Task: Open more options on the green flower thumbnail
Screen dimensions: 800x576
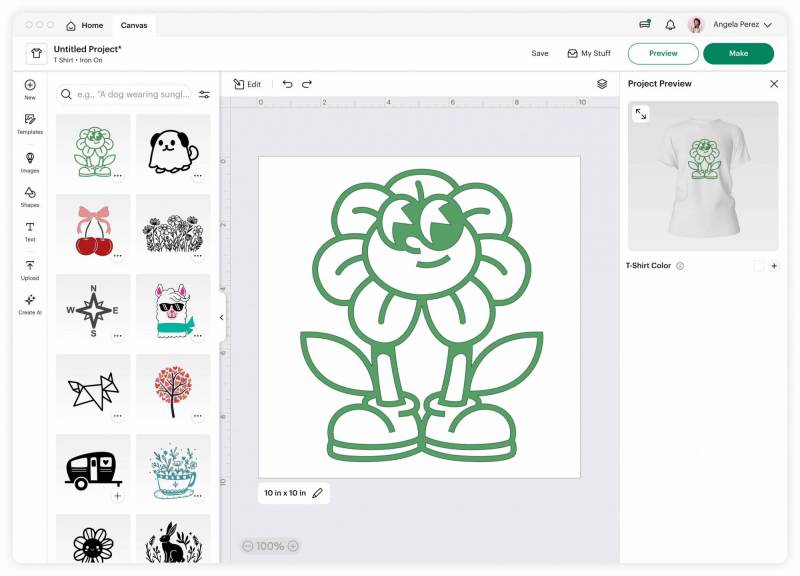Action: pos(118,176)
